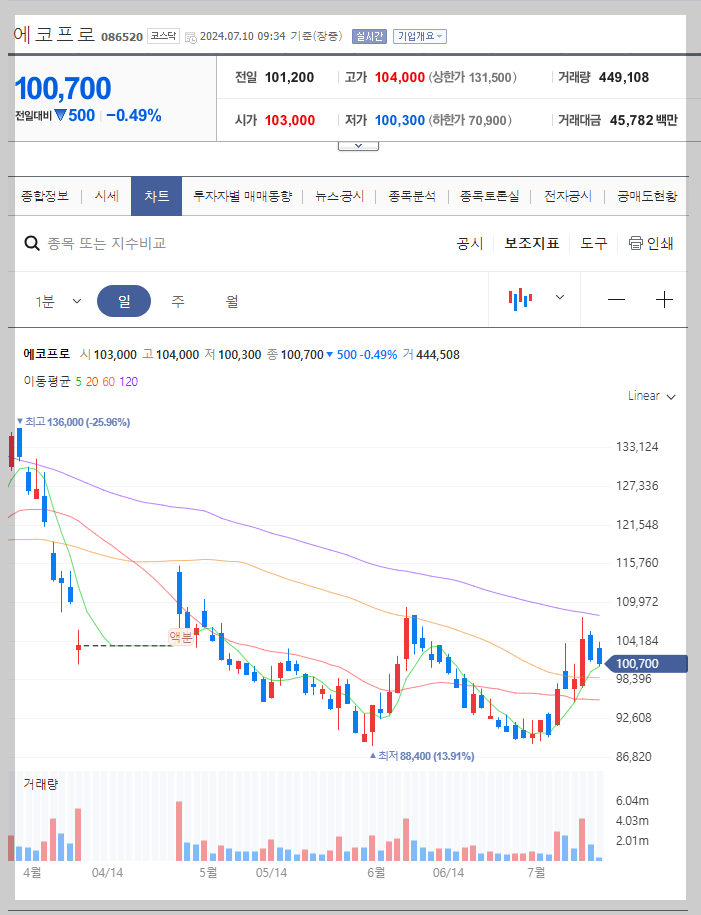Click the 거래량 449,108 value

point(624,78)
